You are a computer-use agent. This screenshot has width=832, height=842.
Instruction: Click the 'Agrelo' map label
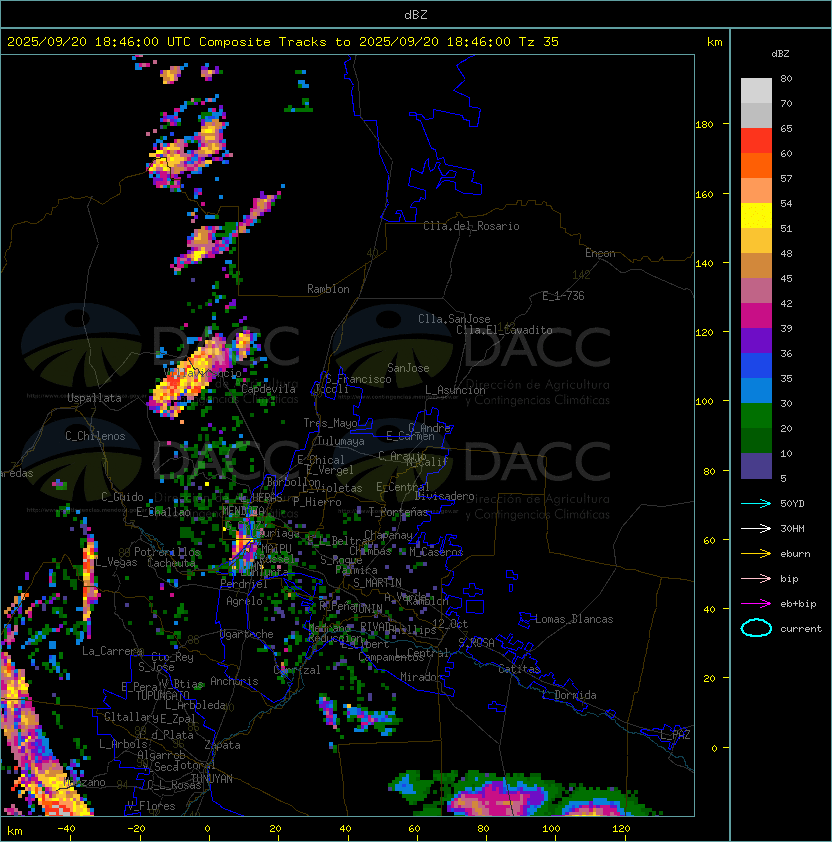(x=244, y=601)
